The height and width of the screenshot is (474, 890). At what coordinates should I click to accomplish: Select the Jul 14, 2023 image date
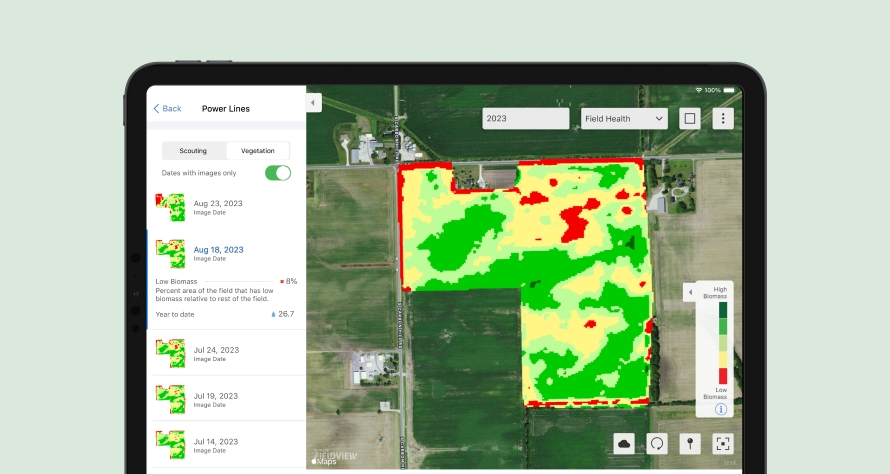tap(216, 442)
